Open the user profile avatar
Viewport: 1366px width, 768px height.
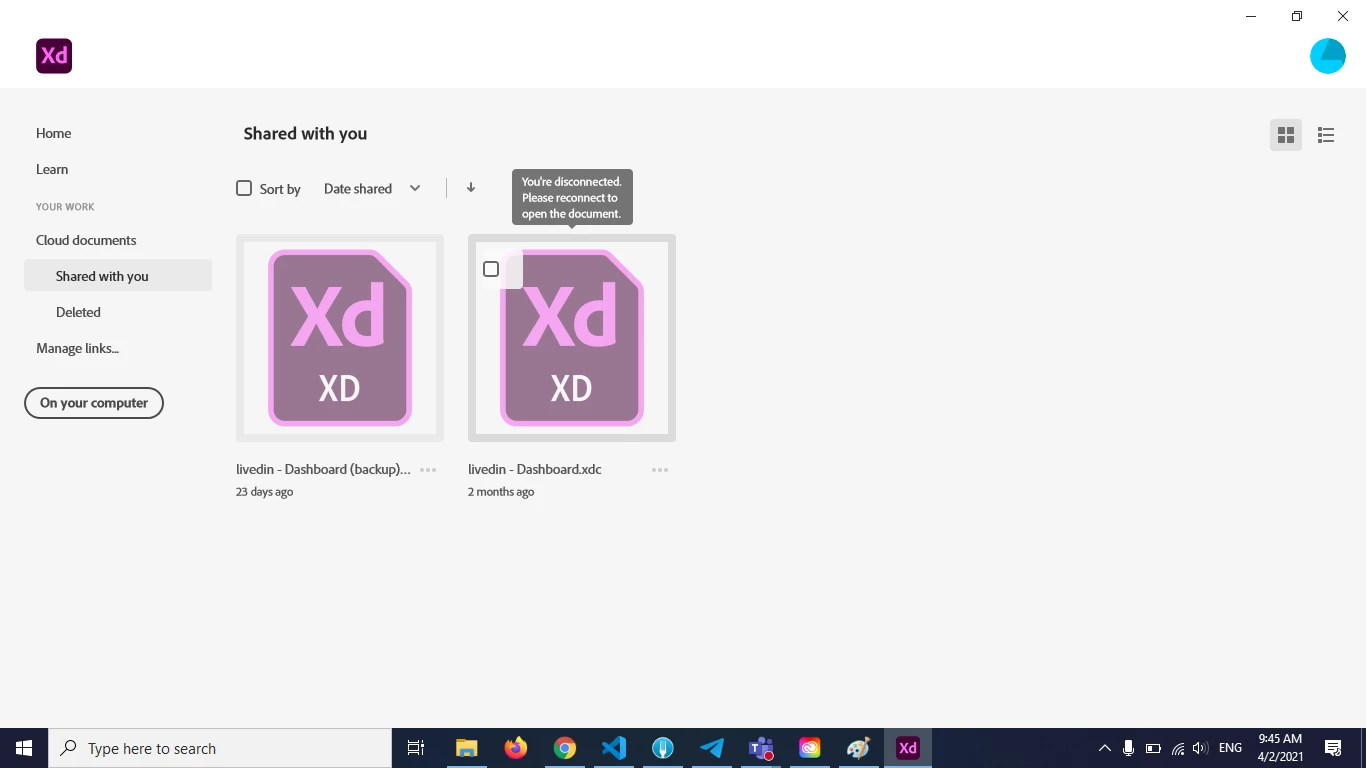[x=1328, y=56]
